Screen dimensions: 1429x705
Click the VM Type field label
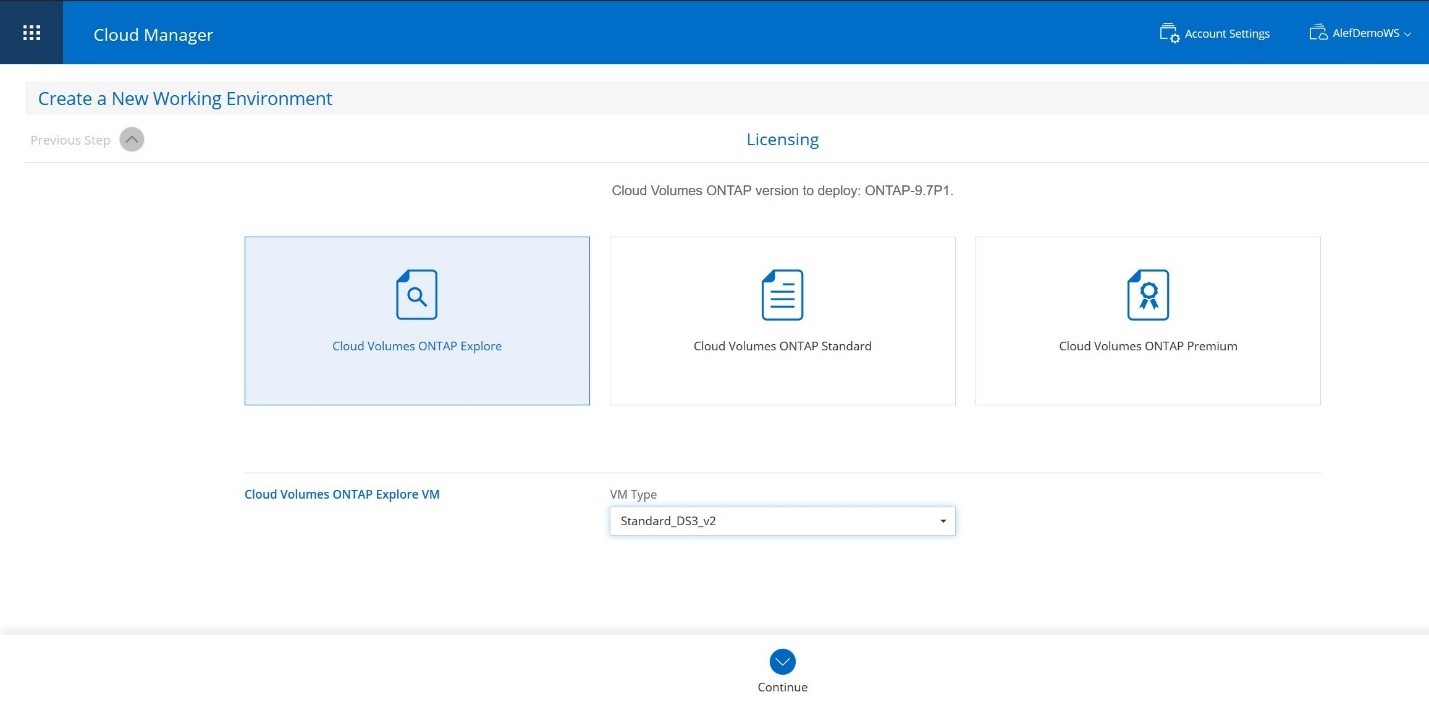(633, 494)
